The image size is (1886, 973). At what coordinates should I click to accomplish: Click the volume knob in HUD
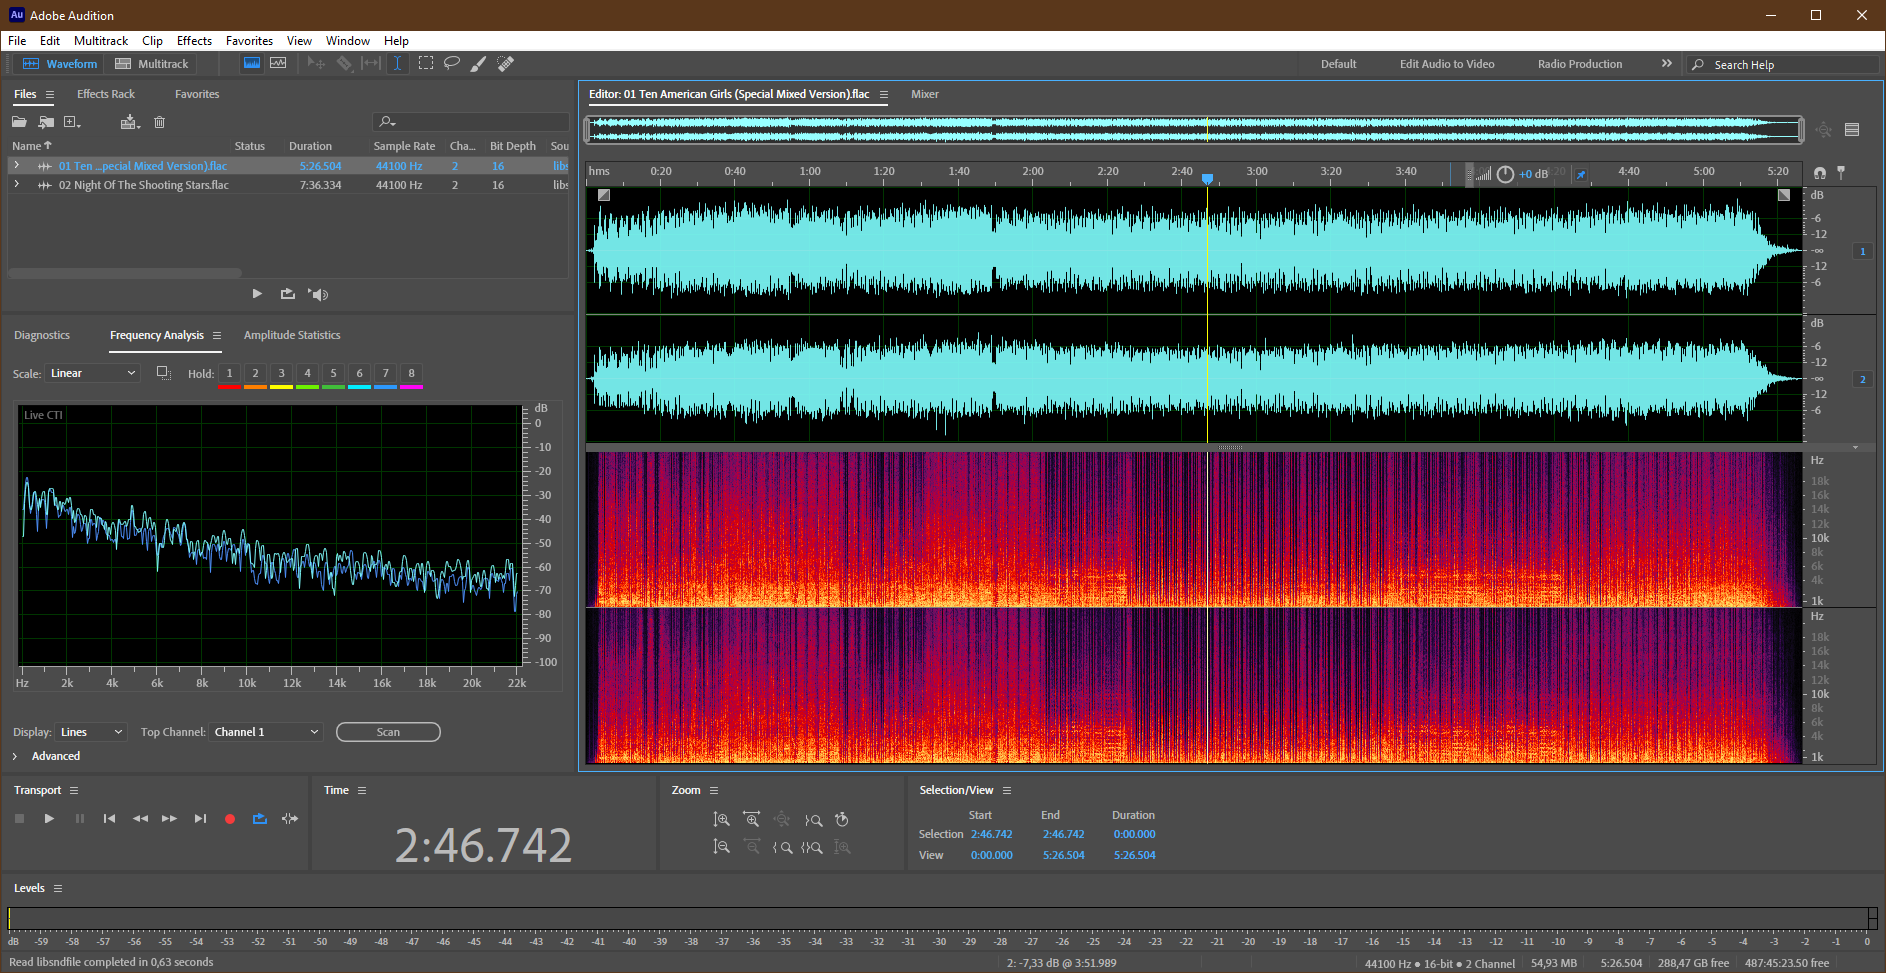click(1505, 175)
